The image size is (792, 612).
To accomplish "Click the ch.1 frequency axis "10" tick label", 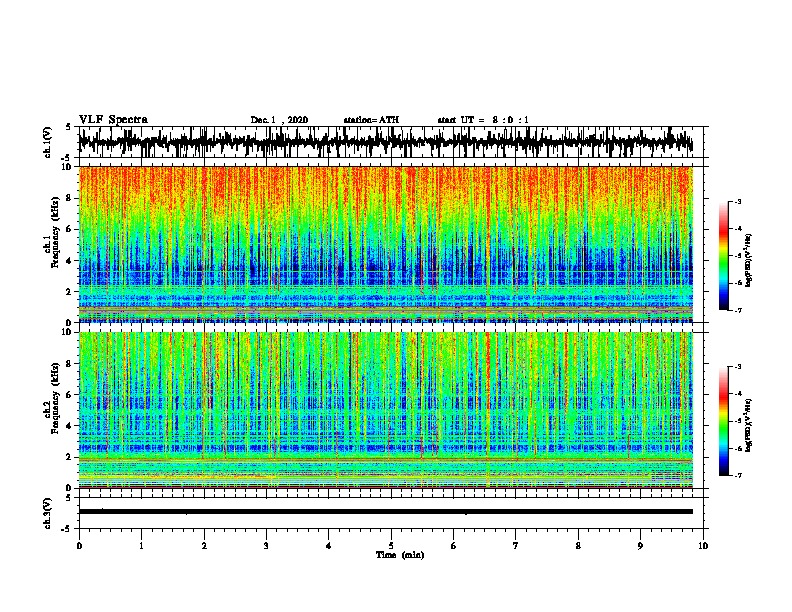I will point(67,167).
